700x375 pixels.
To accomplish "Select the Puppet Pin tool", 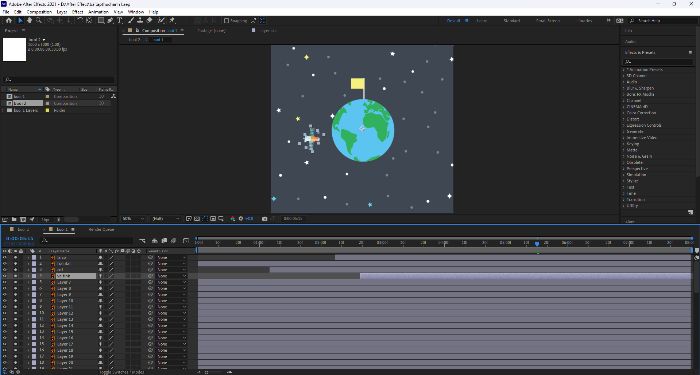I will [x=172, y=21].
